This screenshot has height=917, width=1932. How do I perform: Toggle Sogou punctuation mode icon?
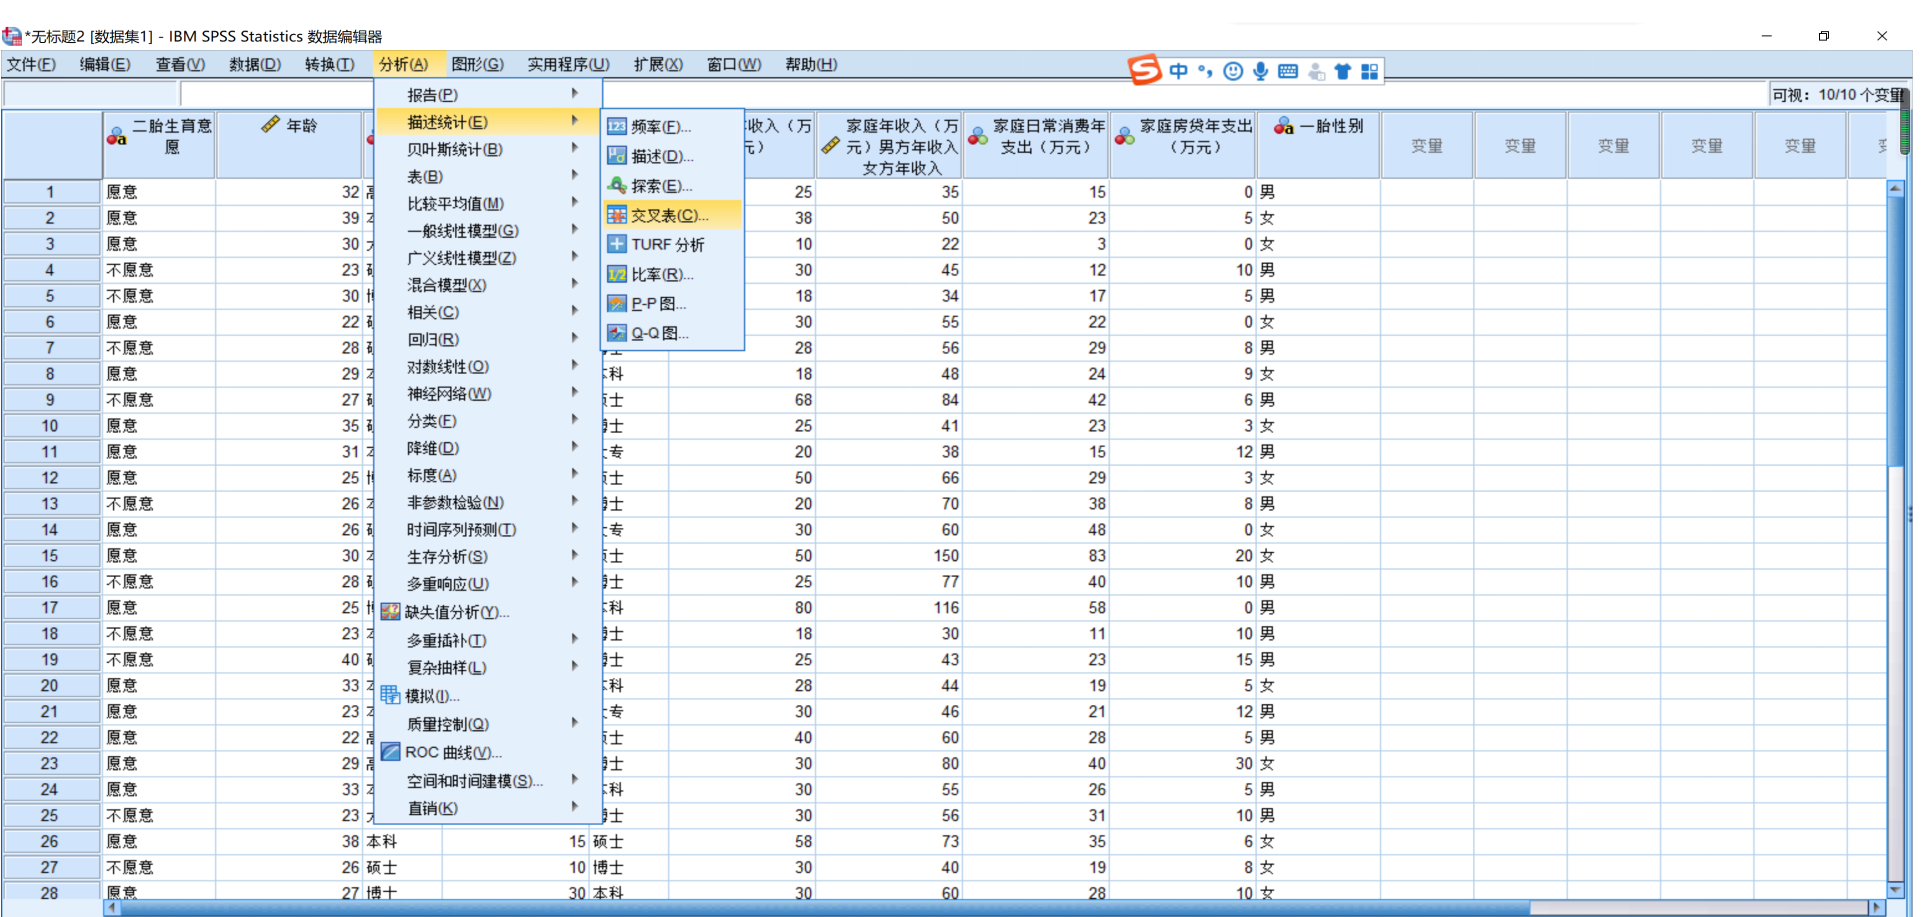1205,71
